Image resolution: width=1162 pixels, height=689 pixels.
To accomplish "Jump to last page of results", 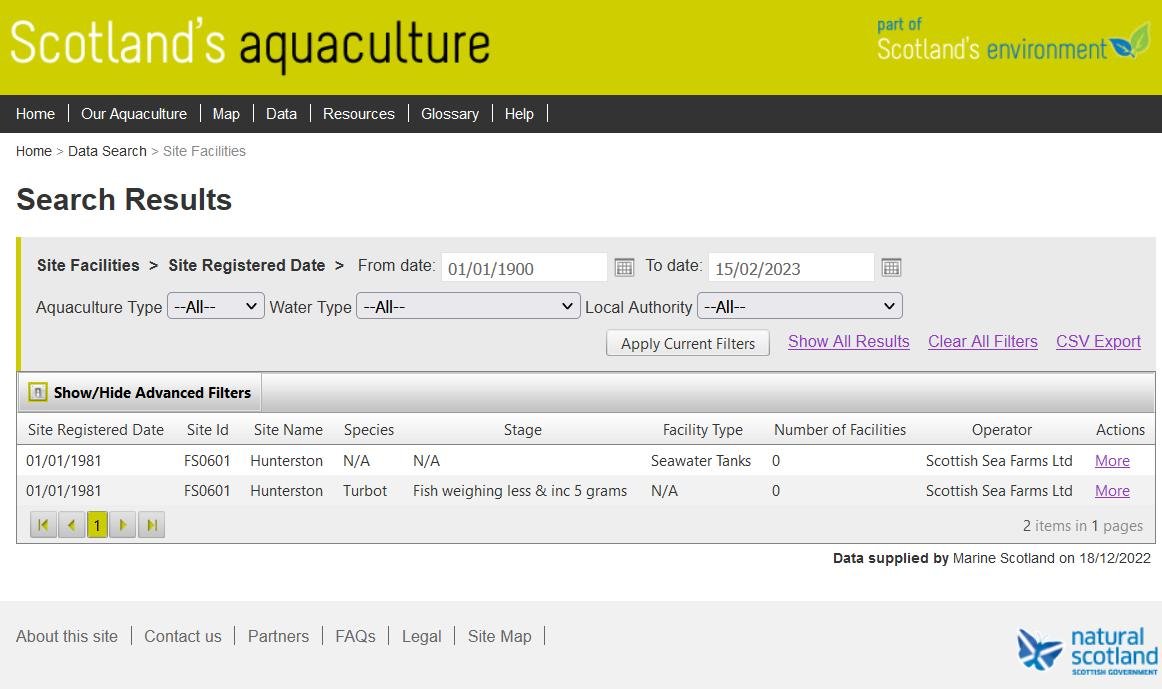I will (x=151, y=525).
